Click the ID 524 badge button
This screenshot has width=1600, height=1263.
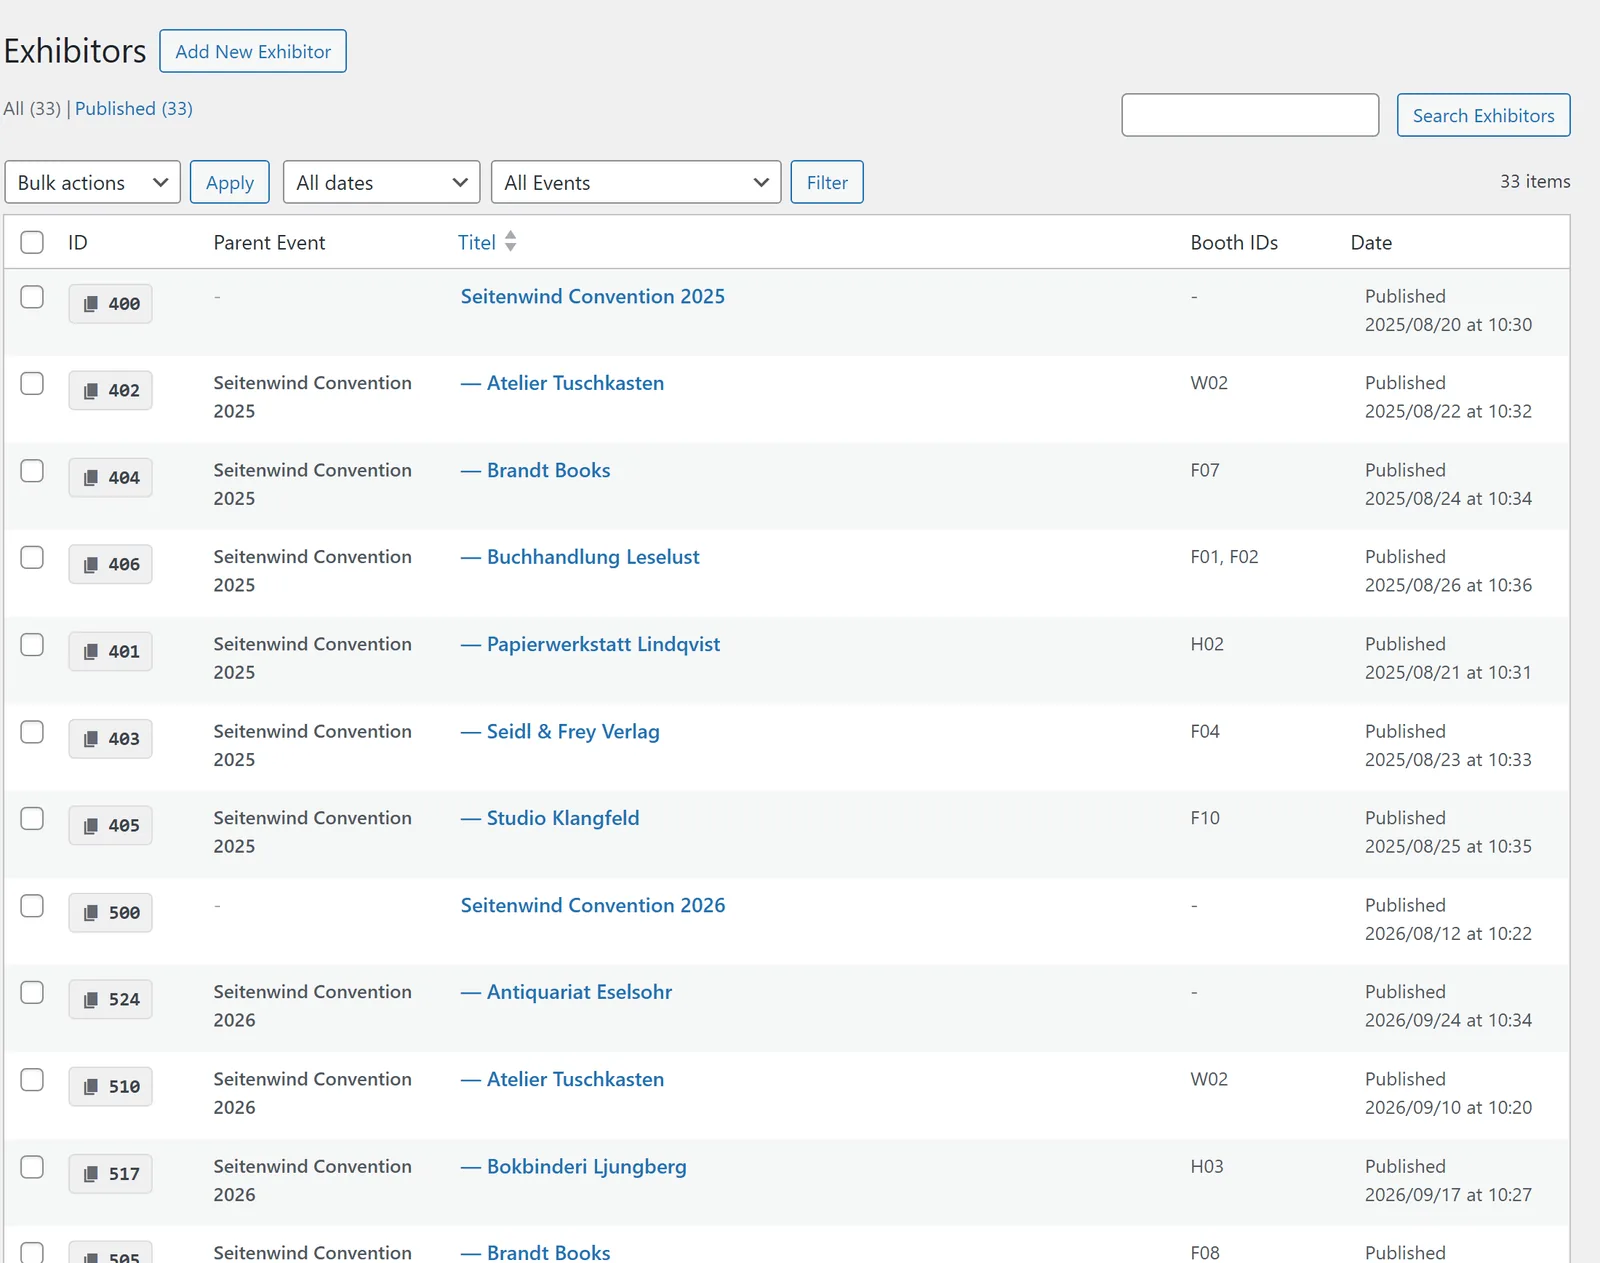[x=111, y=1000]
